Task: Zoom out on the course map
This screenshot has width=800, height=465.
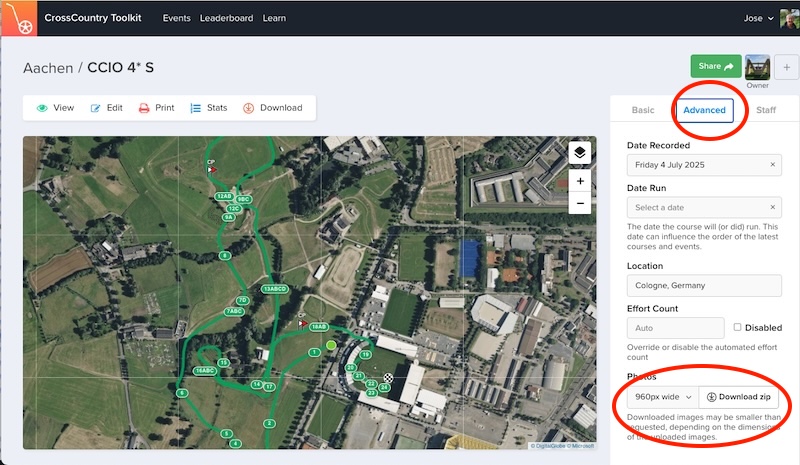Action: [580, 203]
